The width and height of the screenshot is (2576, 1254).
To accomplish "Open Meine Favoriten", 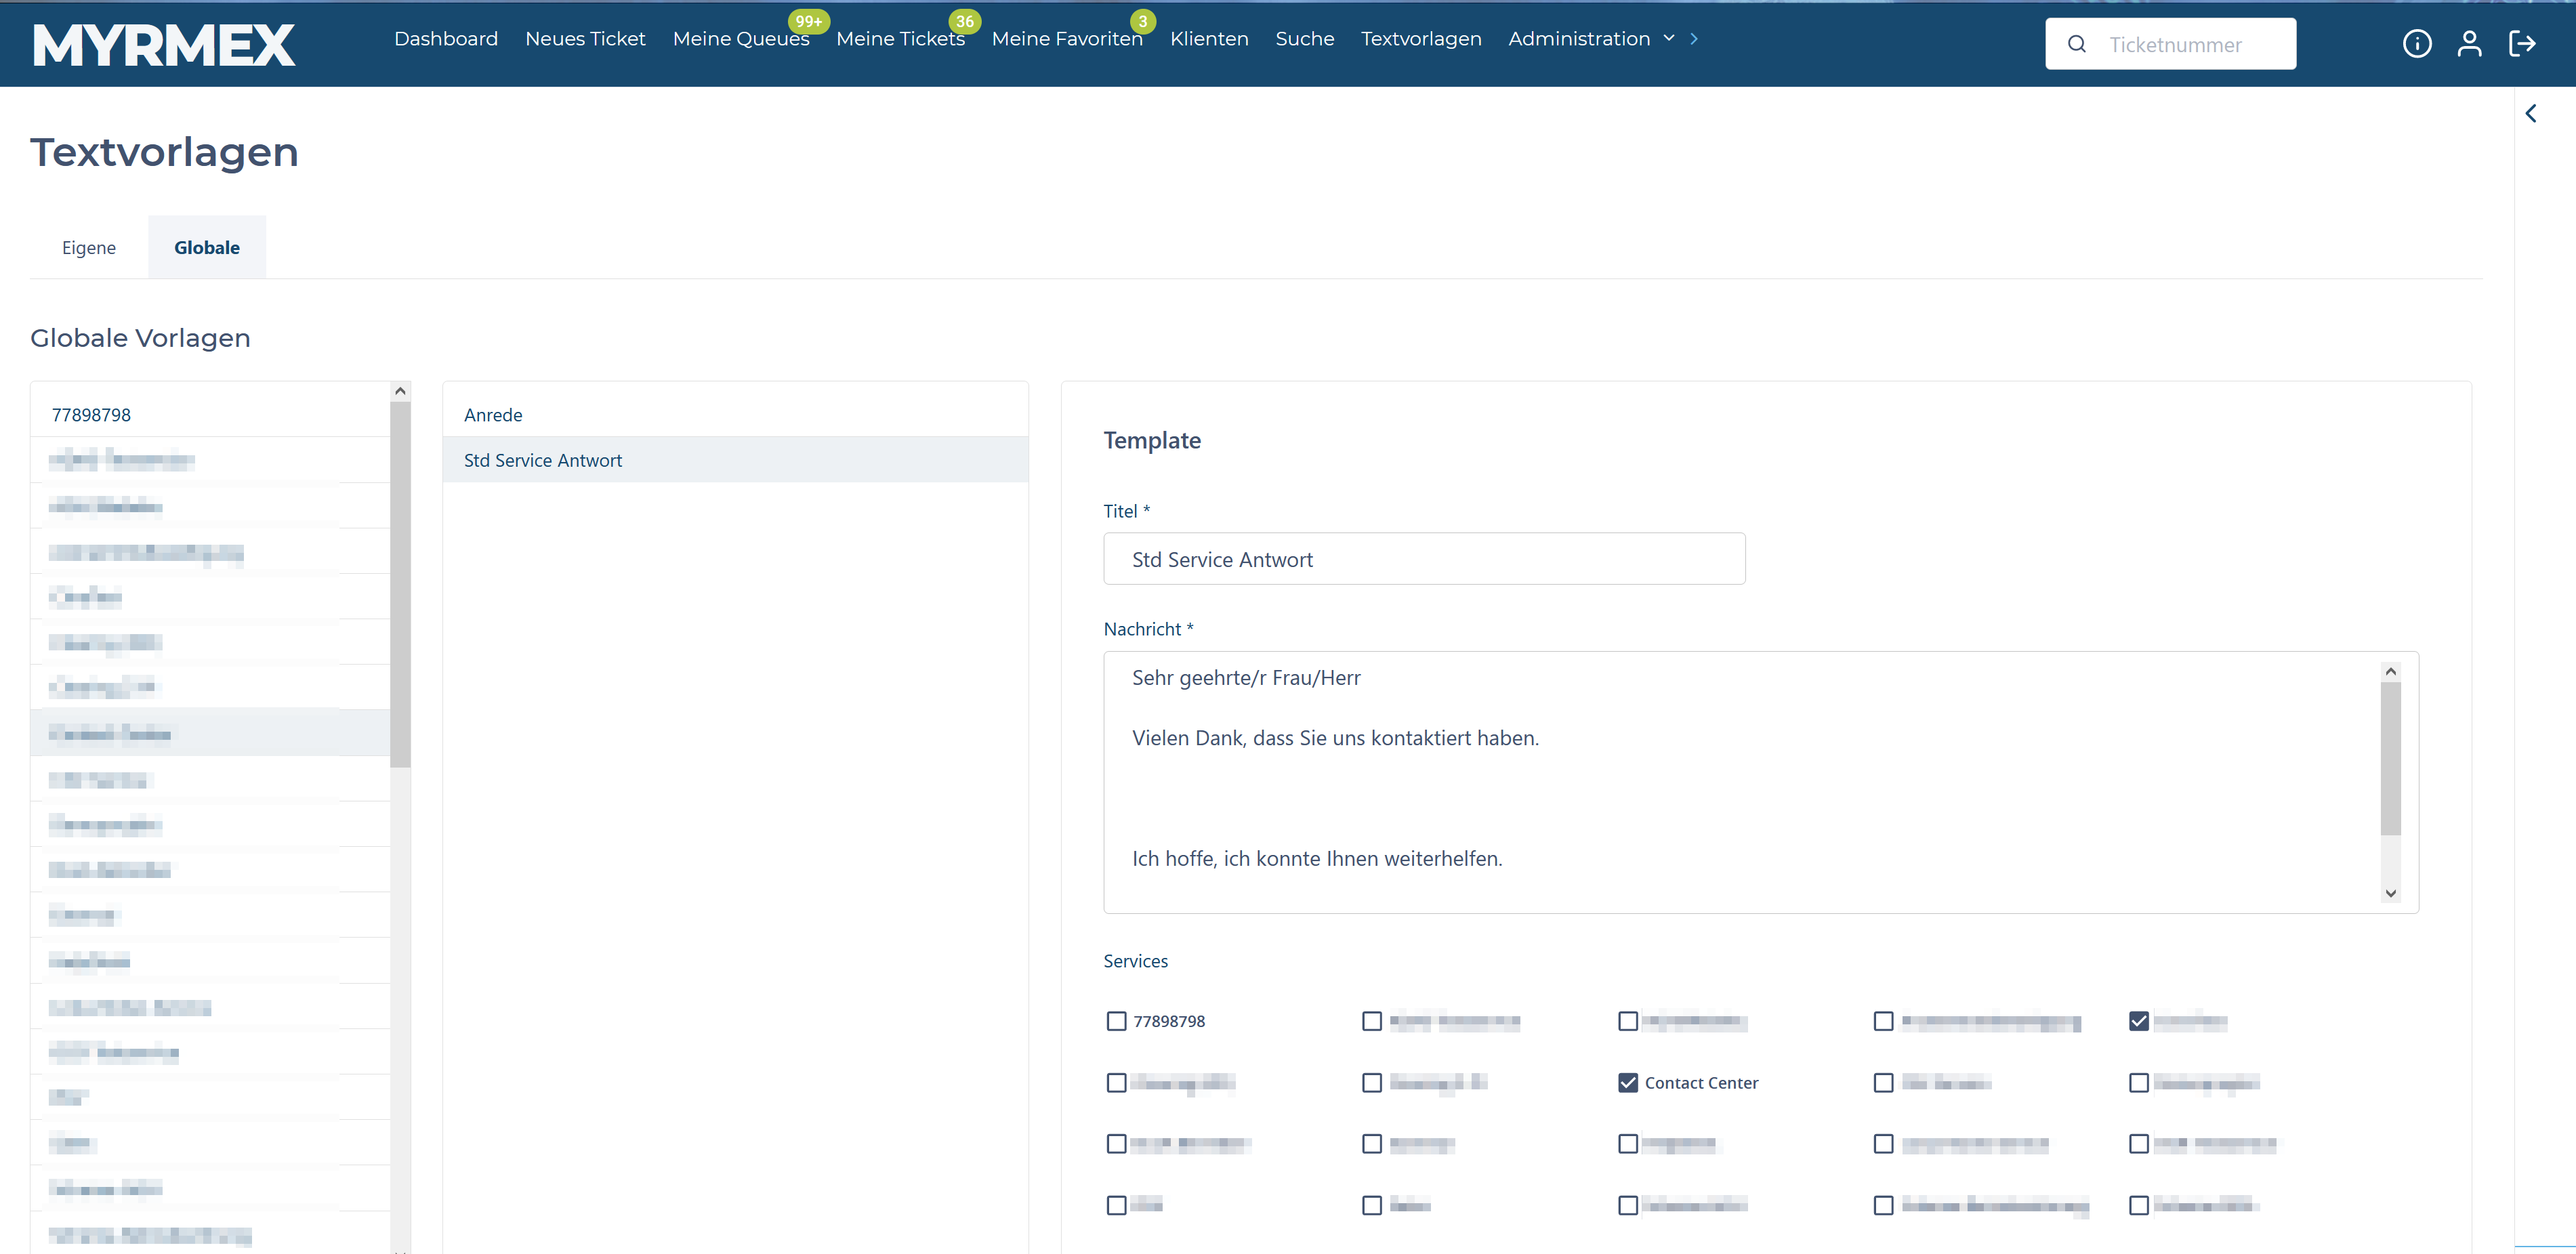I will point(1067,38).
